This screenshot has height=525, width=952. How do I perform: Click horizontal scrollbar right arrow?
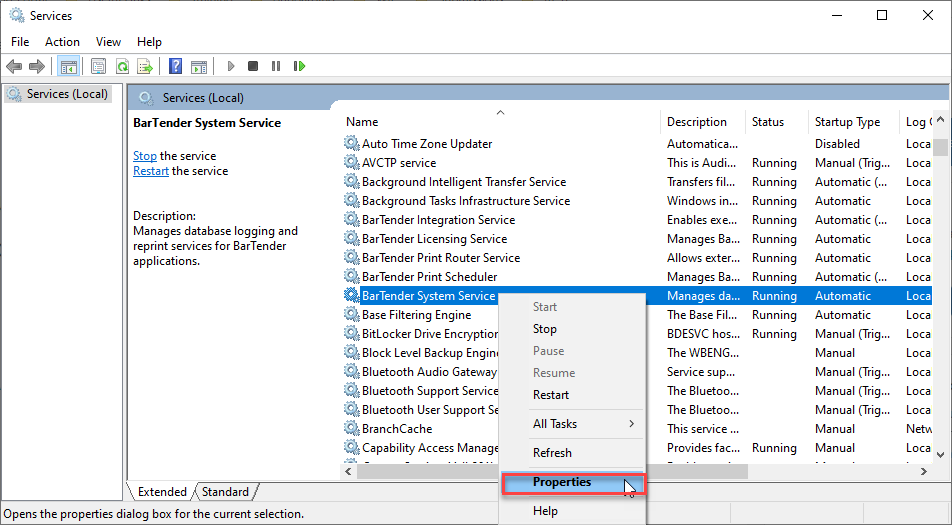(x=923, y=471)
